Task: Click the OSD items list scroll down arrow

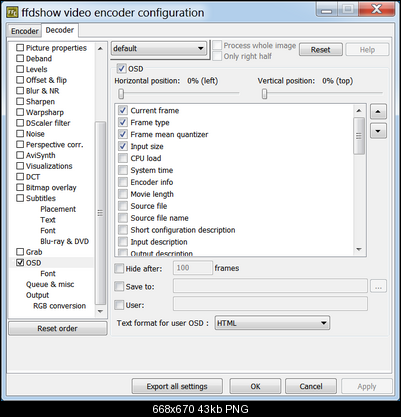Action: 359,249
